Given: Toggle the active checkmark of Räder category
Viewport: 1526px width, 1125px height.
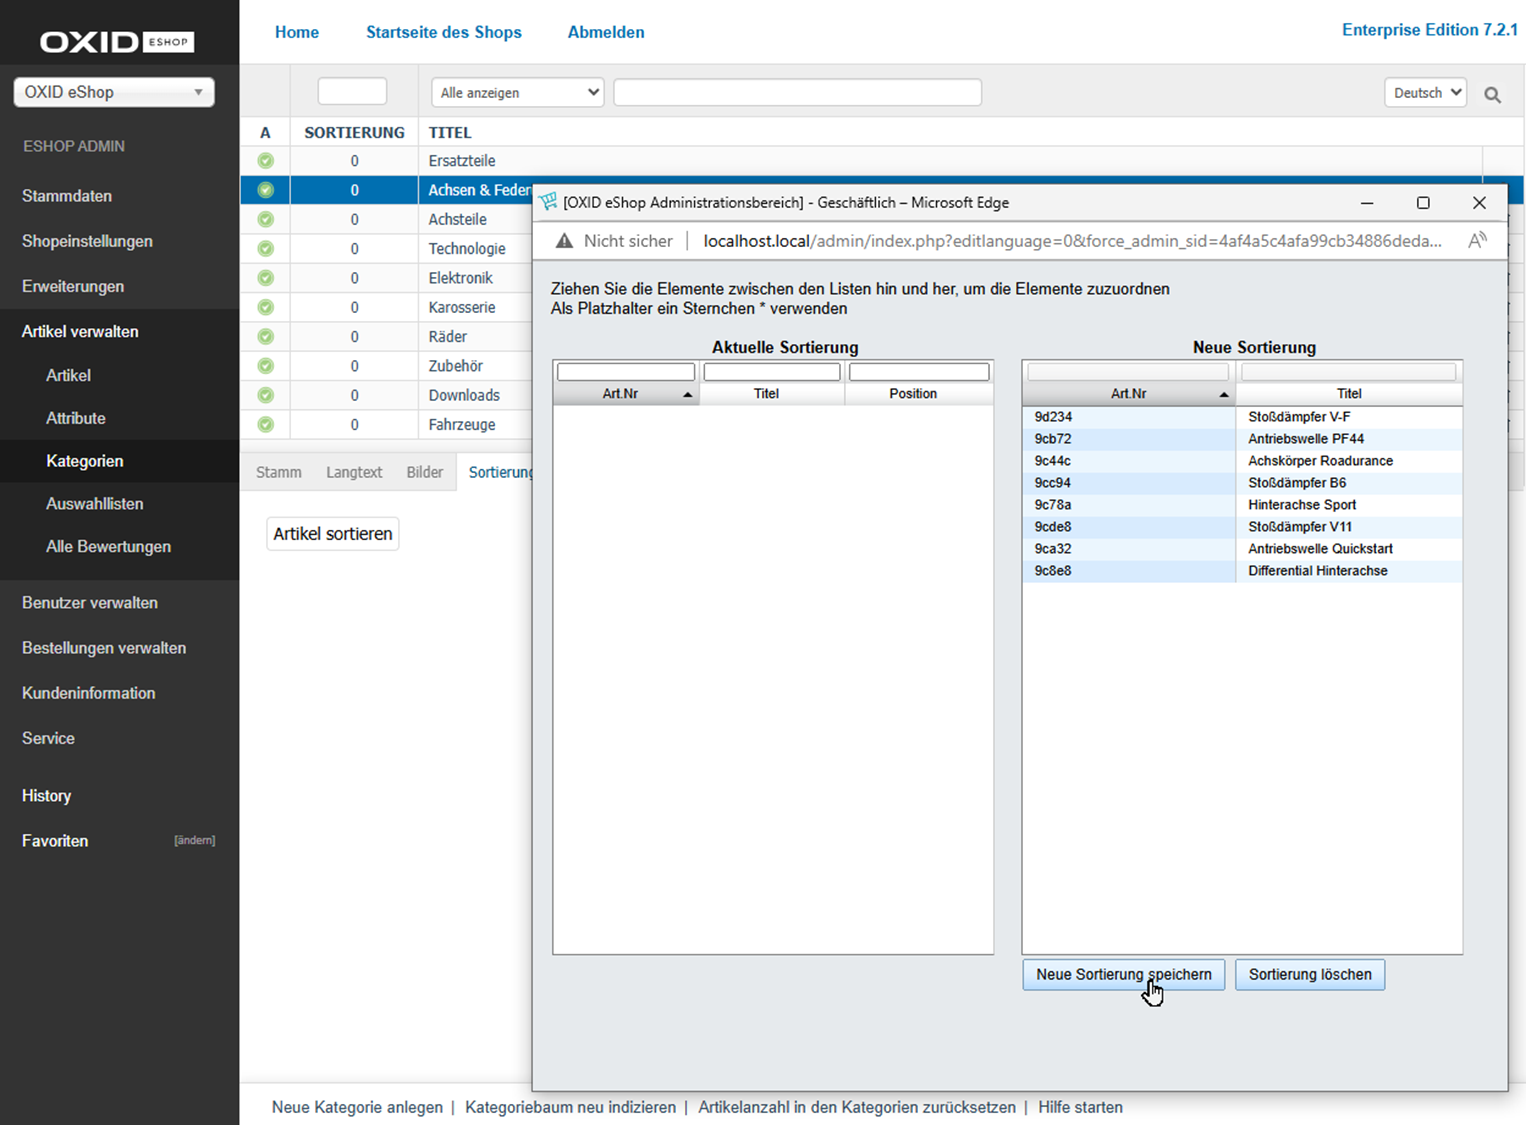Looking at the screenshot, I should point(265,336).
